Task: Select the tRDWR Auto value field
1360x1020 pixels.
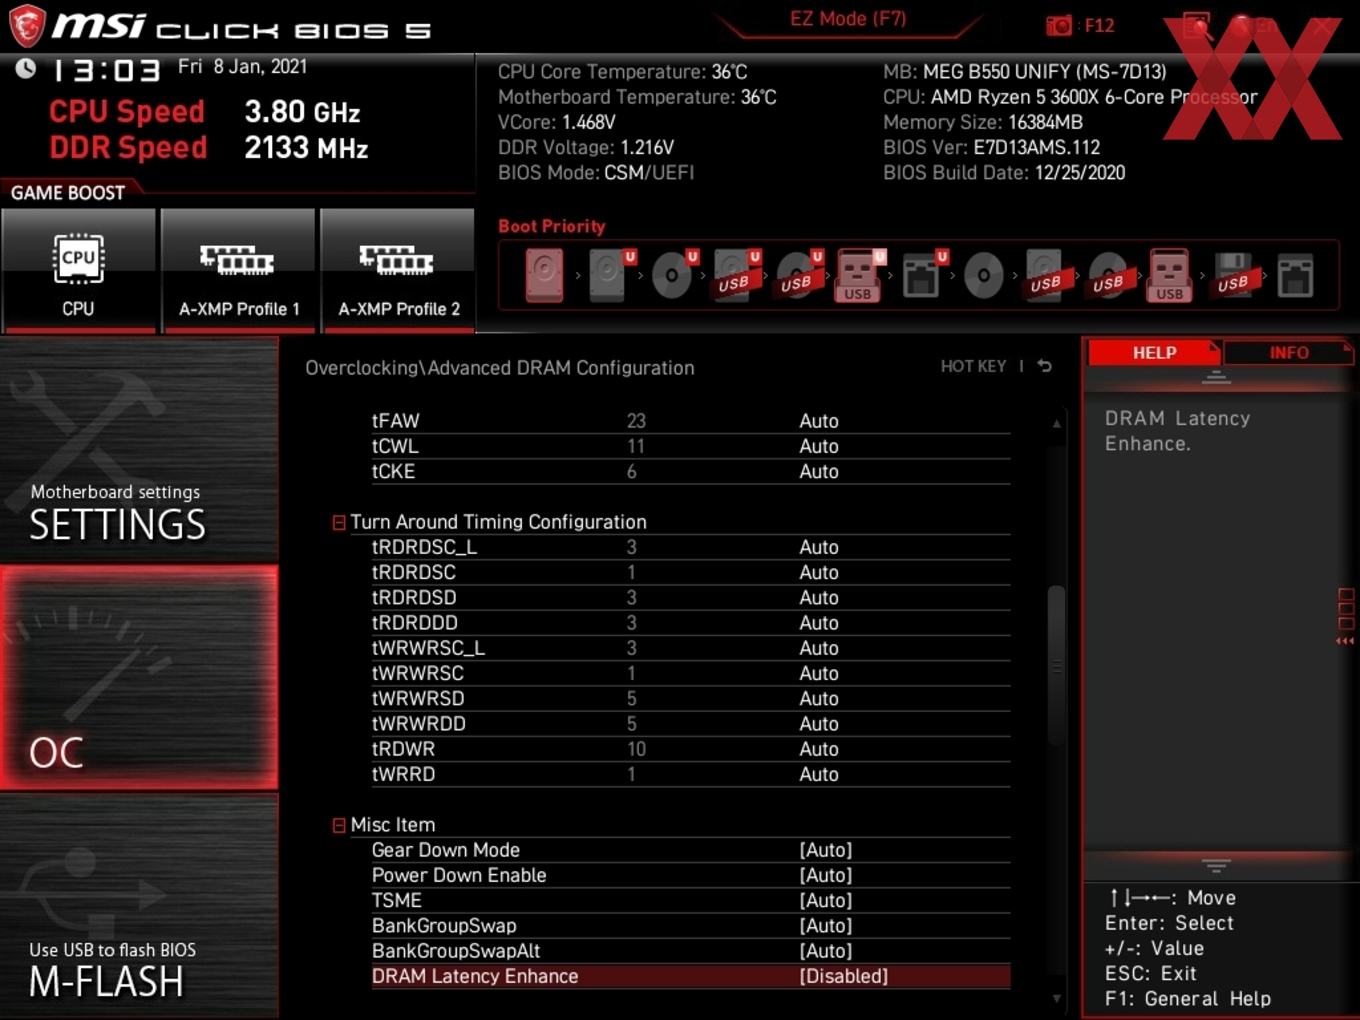Action: click(x=819, y=749)
